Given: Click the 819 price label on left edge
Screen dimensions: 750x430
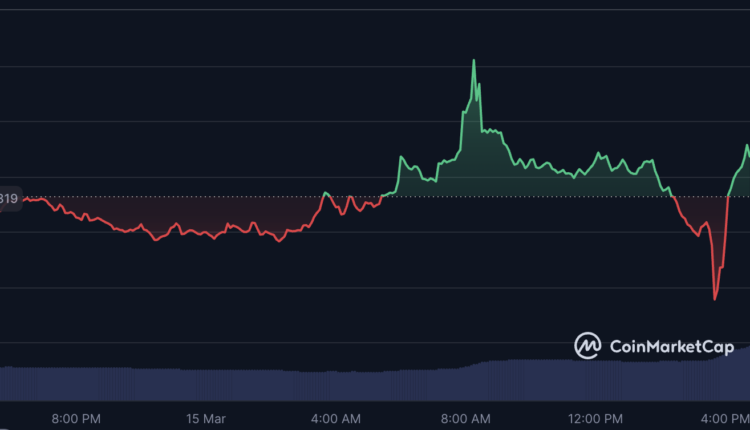Looking at the screenshot, I should point(9,199).
